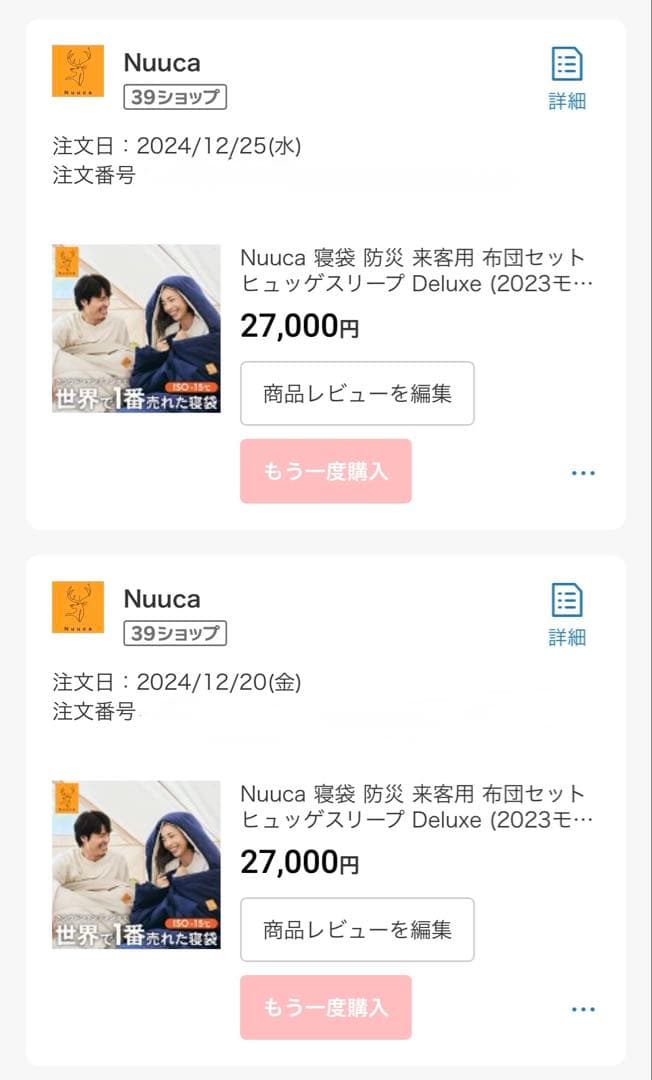Select the document-shaped details icon at top right

[x=566, y=63]
